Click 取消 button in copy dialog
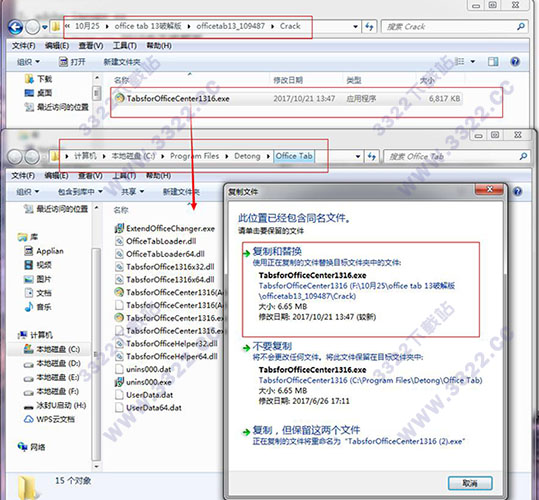The height and width of the screenshot is (500, 539). [470, 483]
